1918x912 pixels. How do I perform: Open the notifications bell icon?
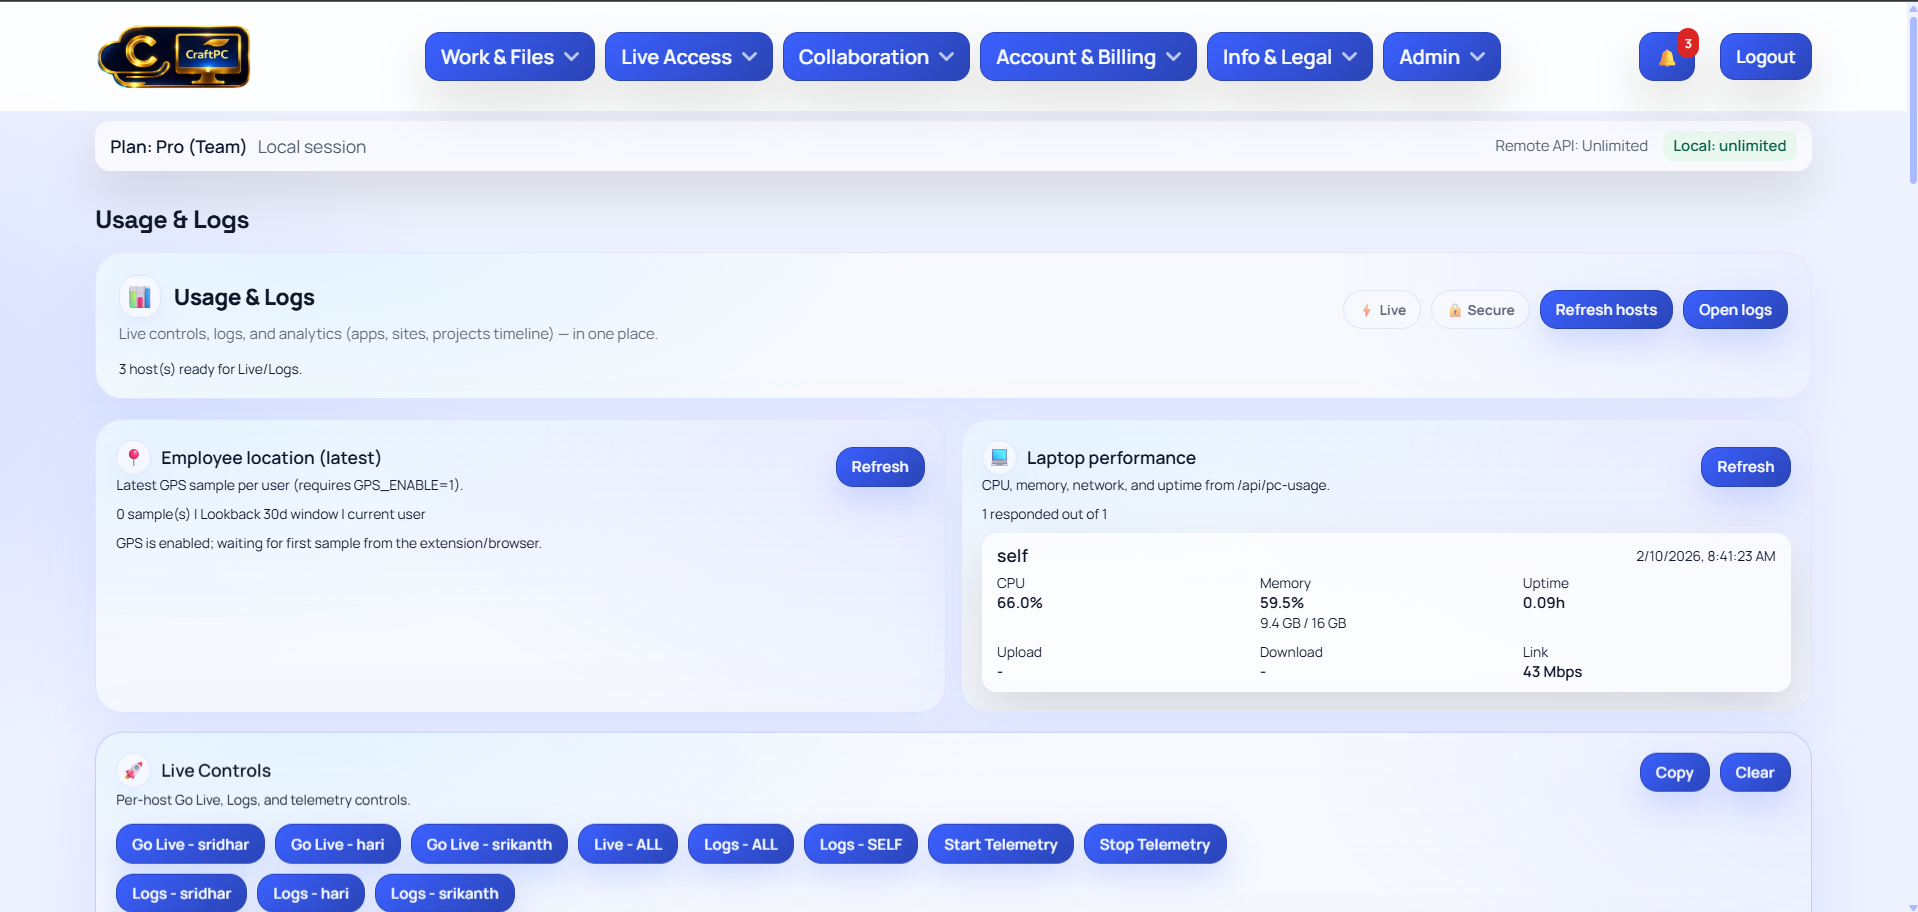tap(1667, 57)
